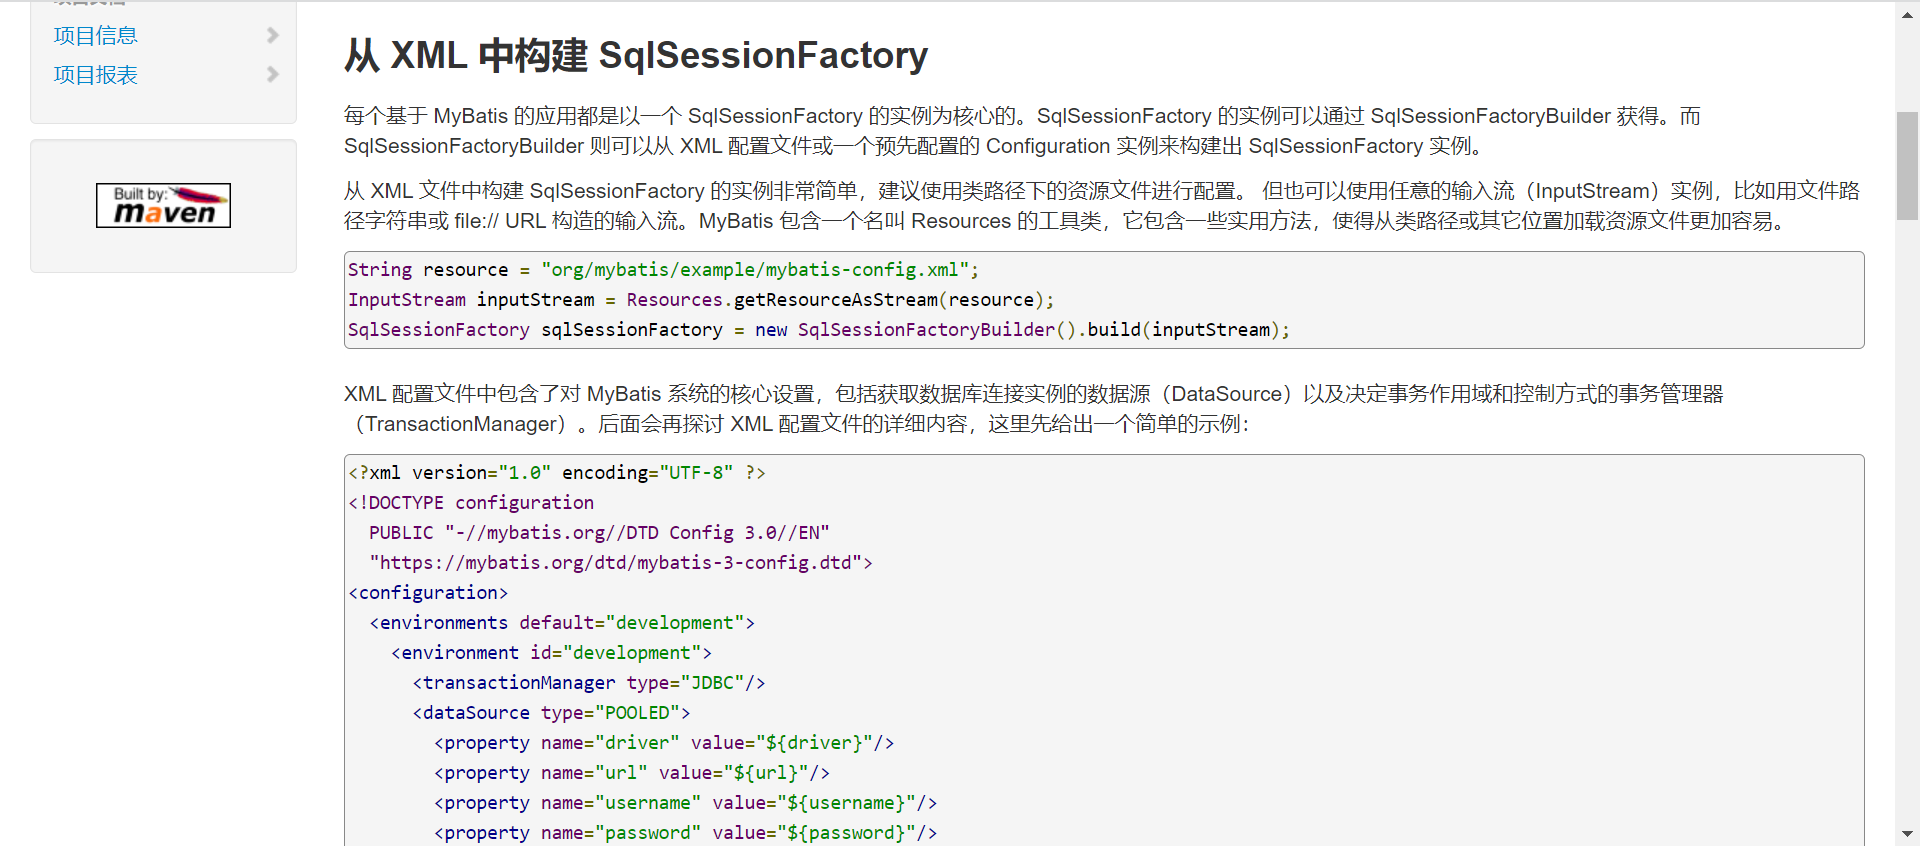Click the paragraph starting XML 配置文件中包含了
The height and width of the screenshot is (846, 1920).
click(1032, 409)
